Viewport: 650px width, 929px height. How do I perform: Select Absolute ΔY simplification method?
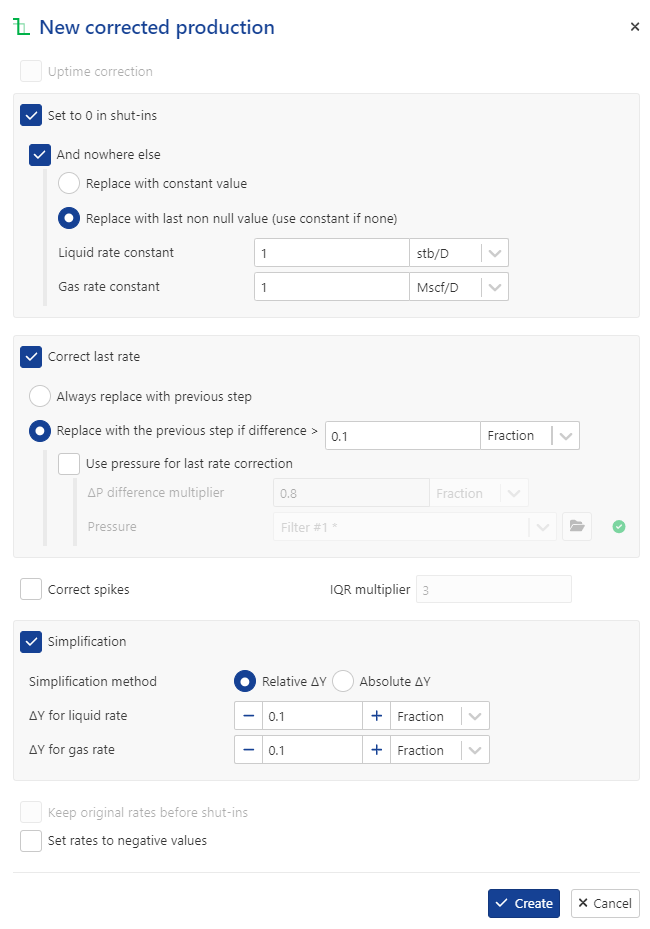coord(342,681)
